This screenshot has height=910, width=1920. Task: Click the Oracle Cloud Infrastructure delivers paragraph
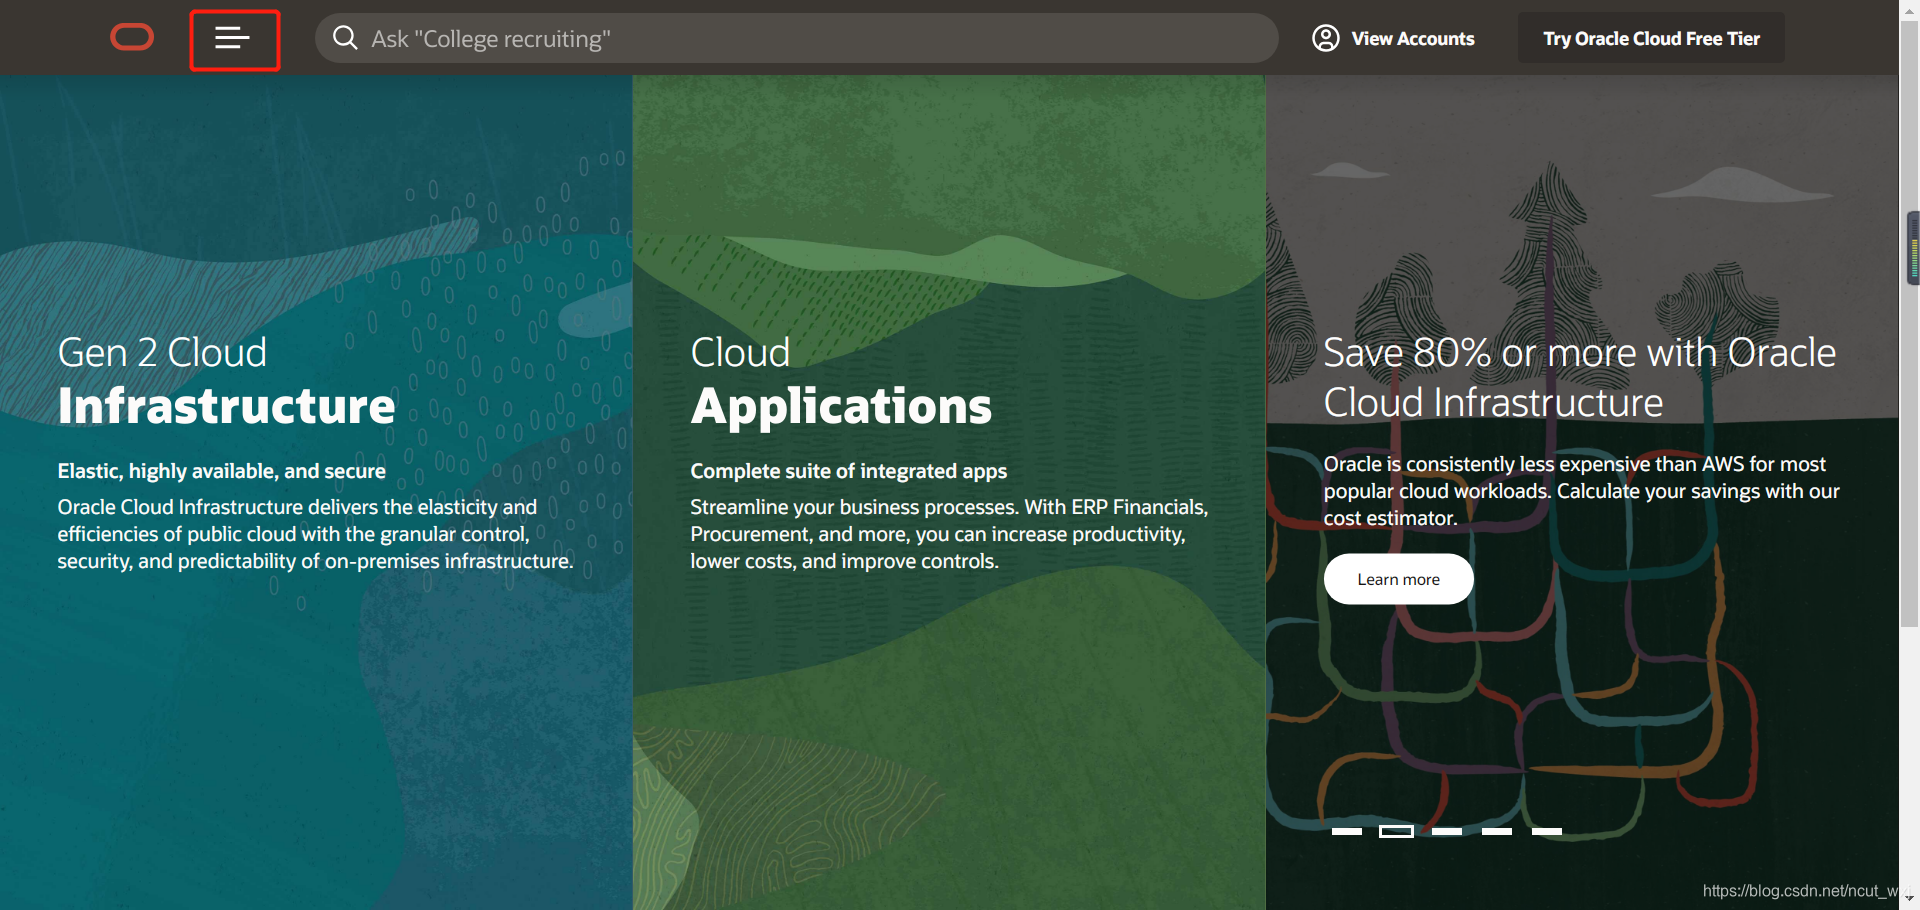[315, 534]
